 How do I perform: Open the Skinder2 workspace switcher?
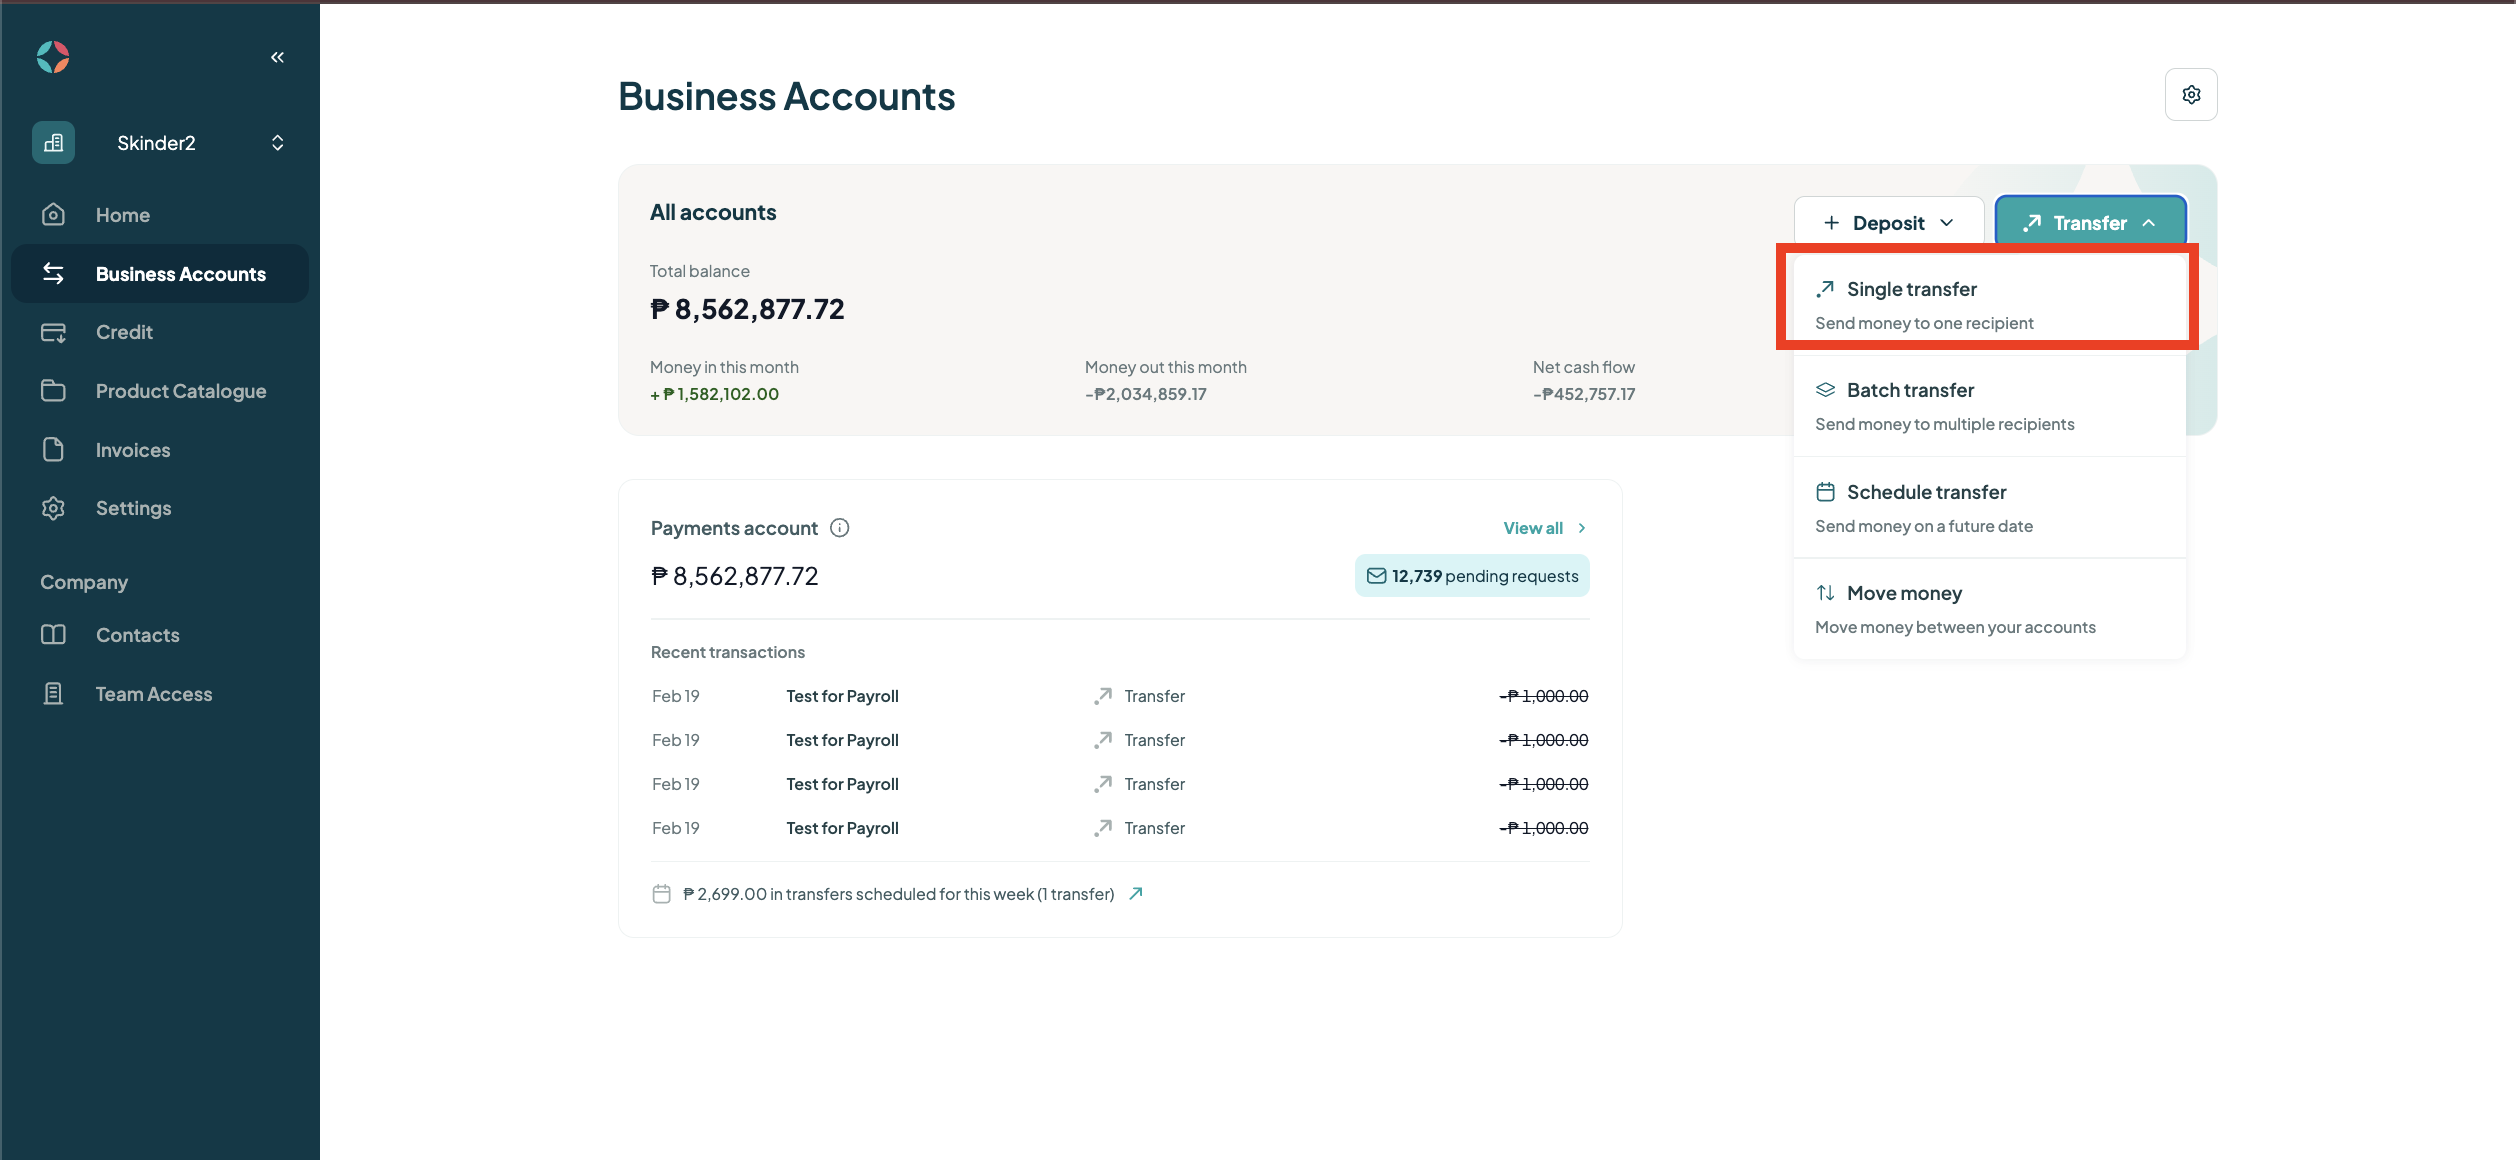point(161,143)
